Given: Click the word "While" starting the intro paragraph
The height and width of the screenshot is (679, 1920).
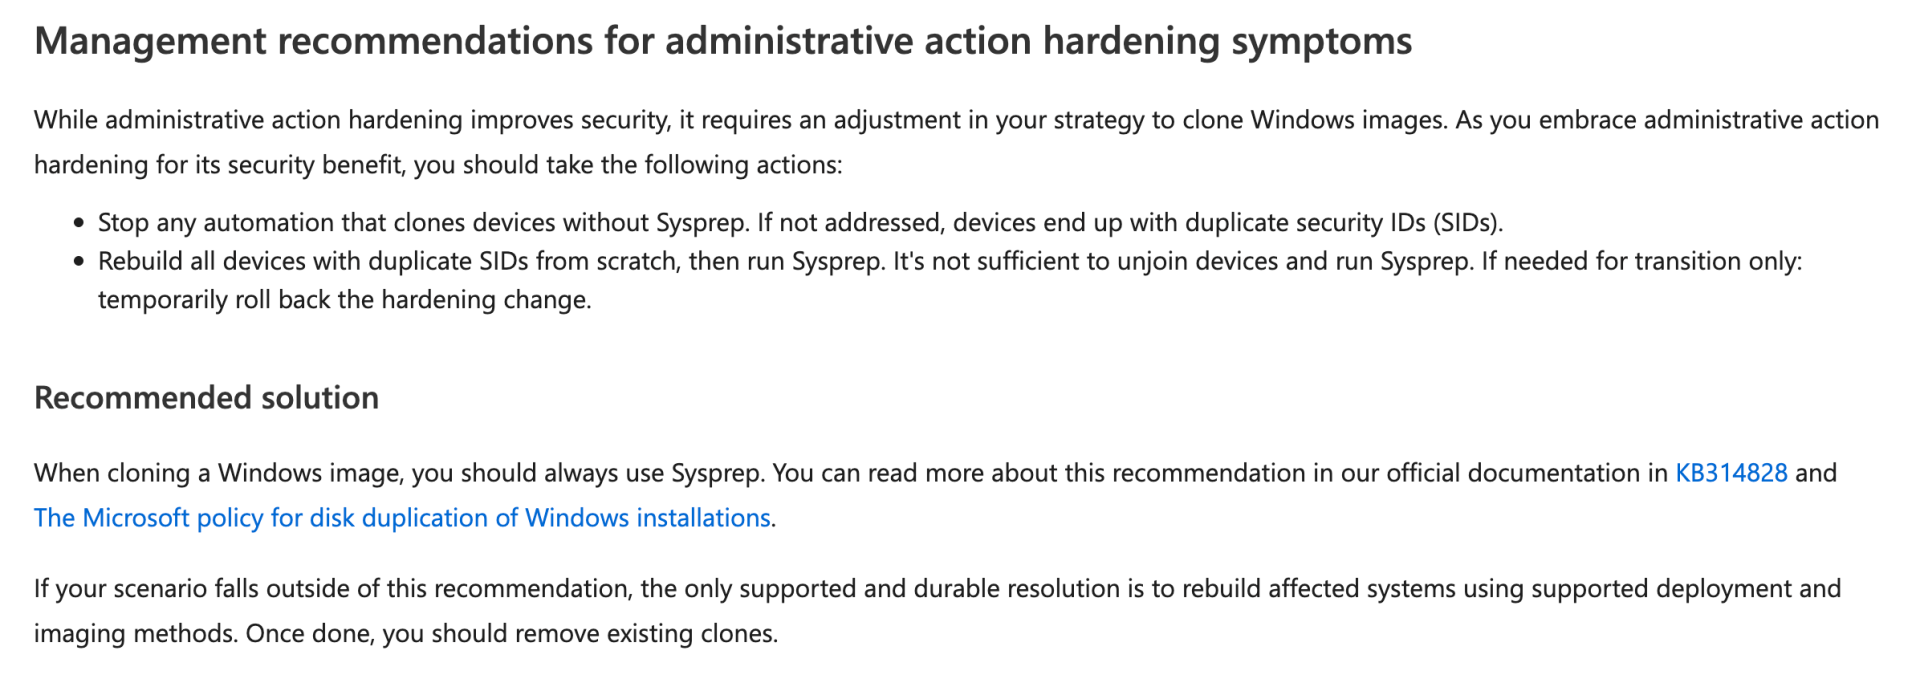Looking at the screenshot, I should coord(66,121).
